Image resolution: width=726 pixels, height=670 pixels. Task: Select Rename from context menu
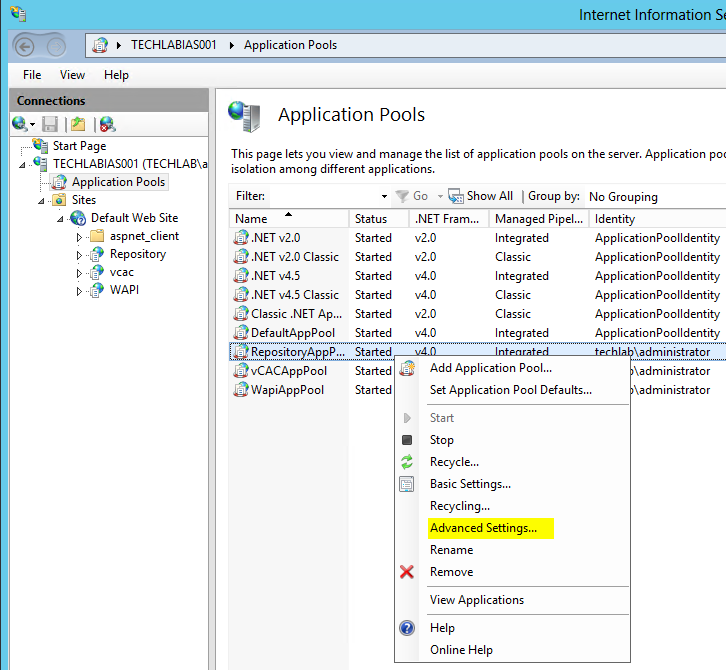pos(451,550)
